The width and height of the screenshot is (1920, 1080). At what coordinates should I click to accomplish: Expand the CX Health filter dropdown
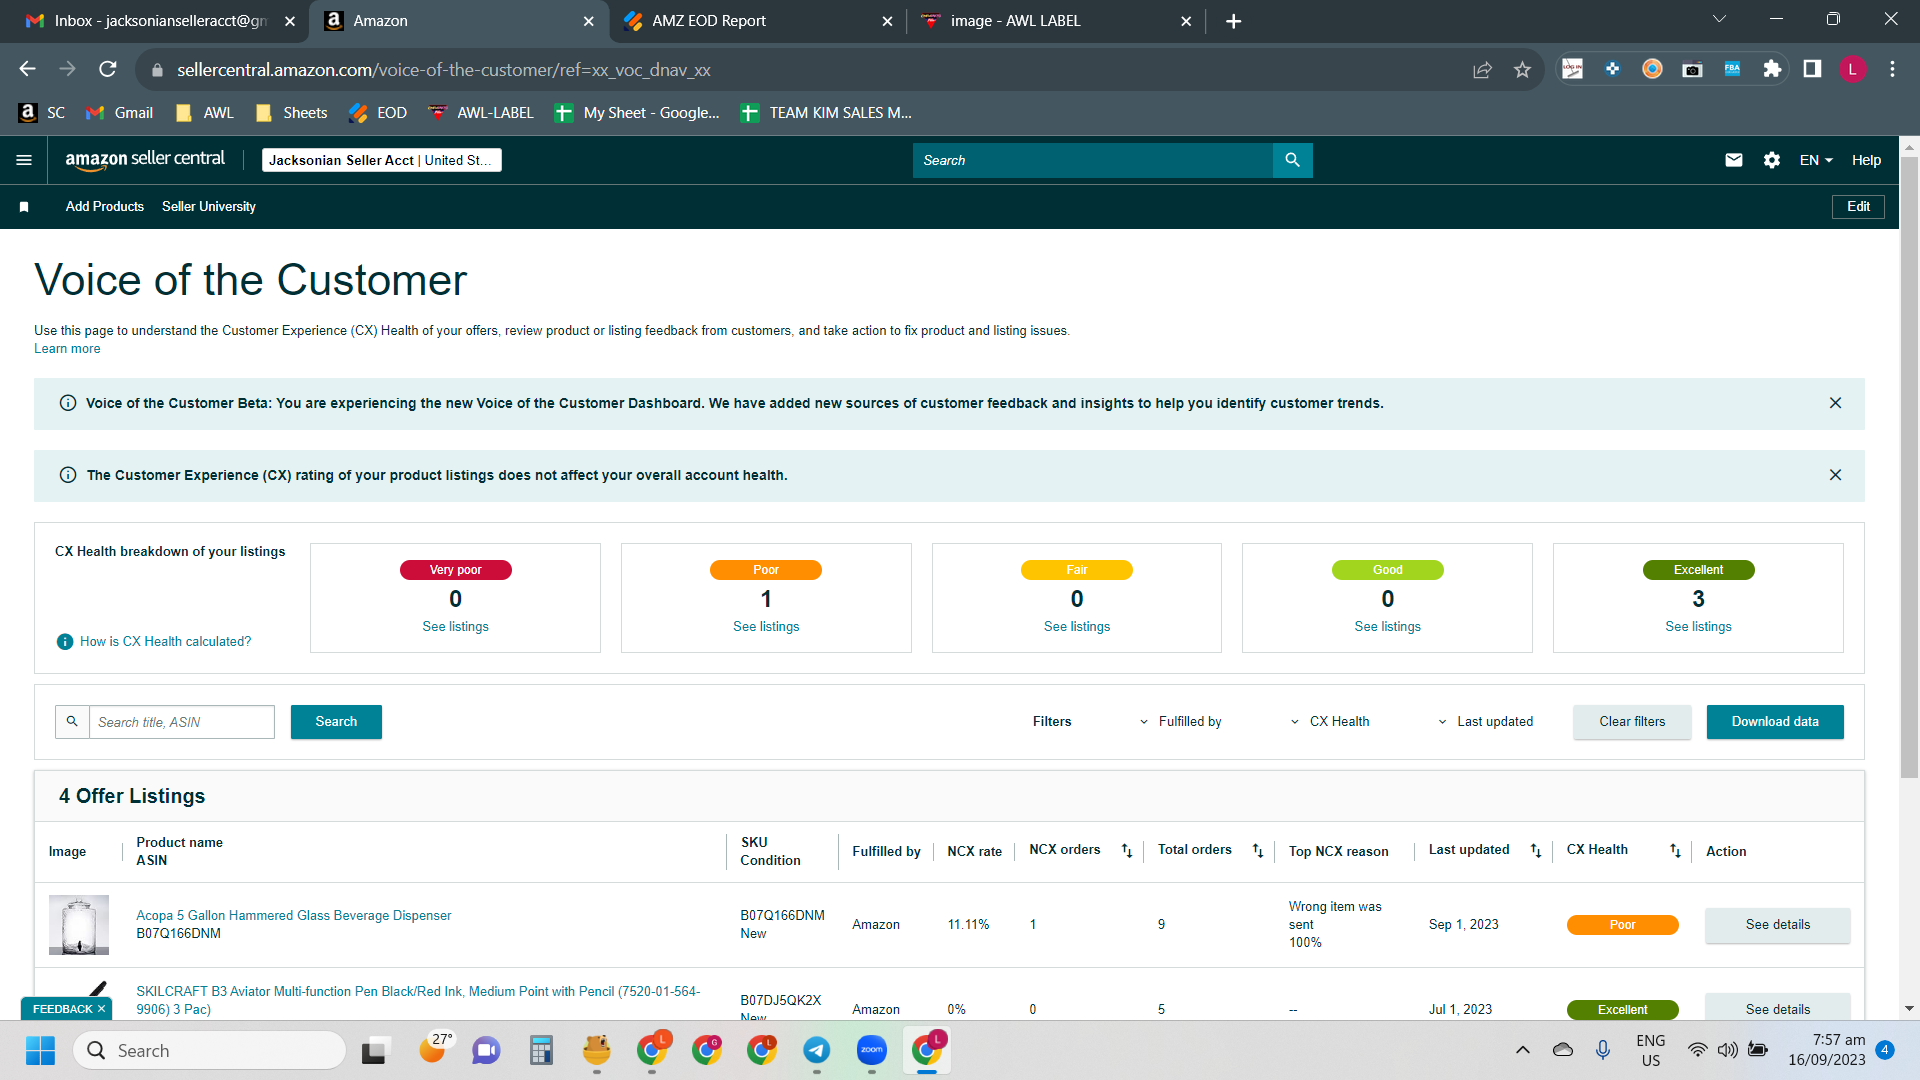pos(1330,722)
